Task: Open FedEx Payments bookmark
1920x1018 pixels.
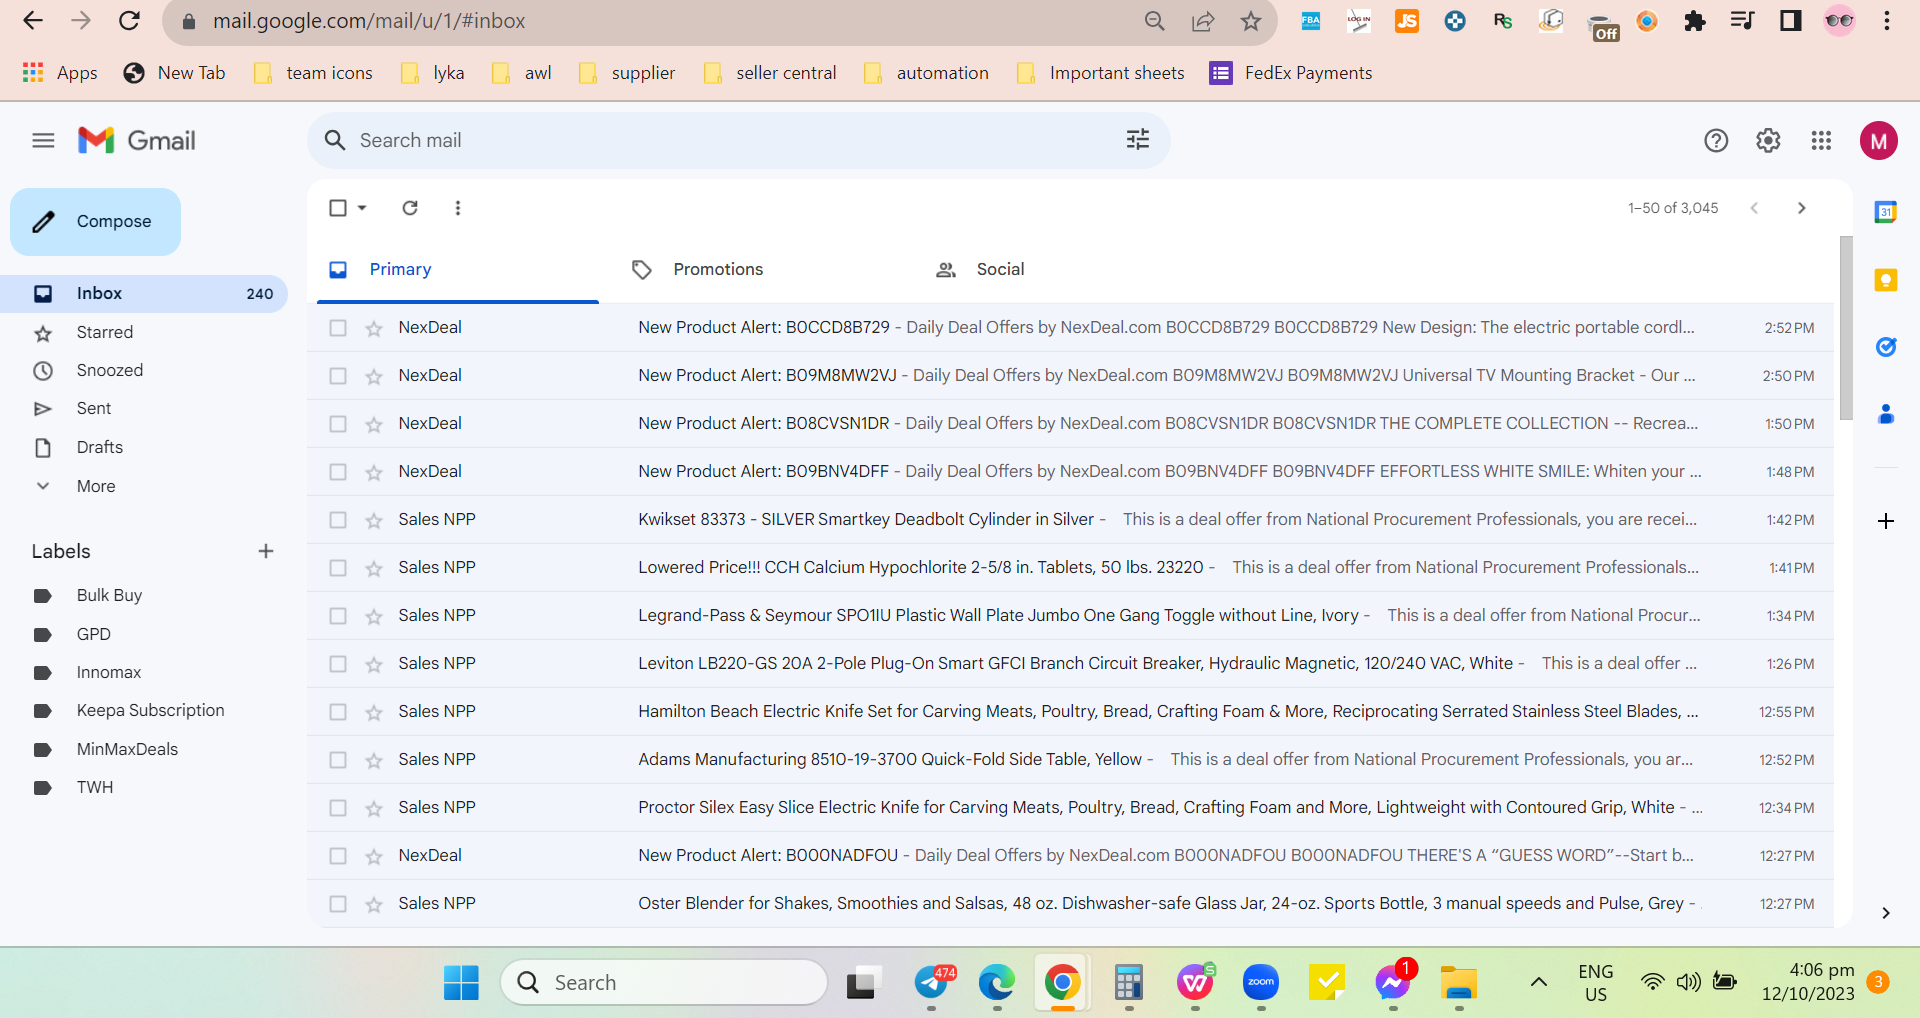Action: coord(1291,73)
